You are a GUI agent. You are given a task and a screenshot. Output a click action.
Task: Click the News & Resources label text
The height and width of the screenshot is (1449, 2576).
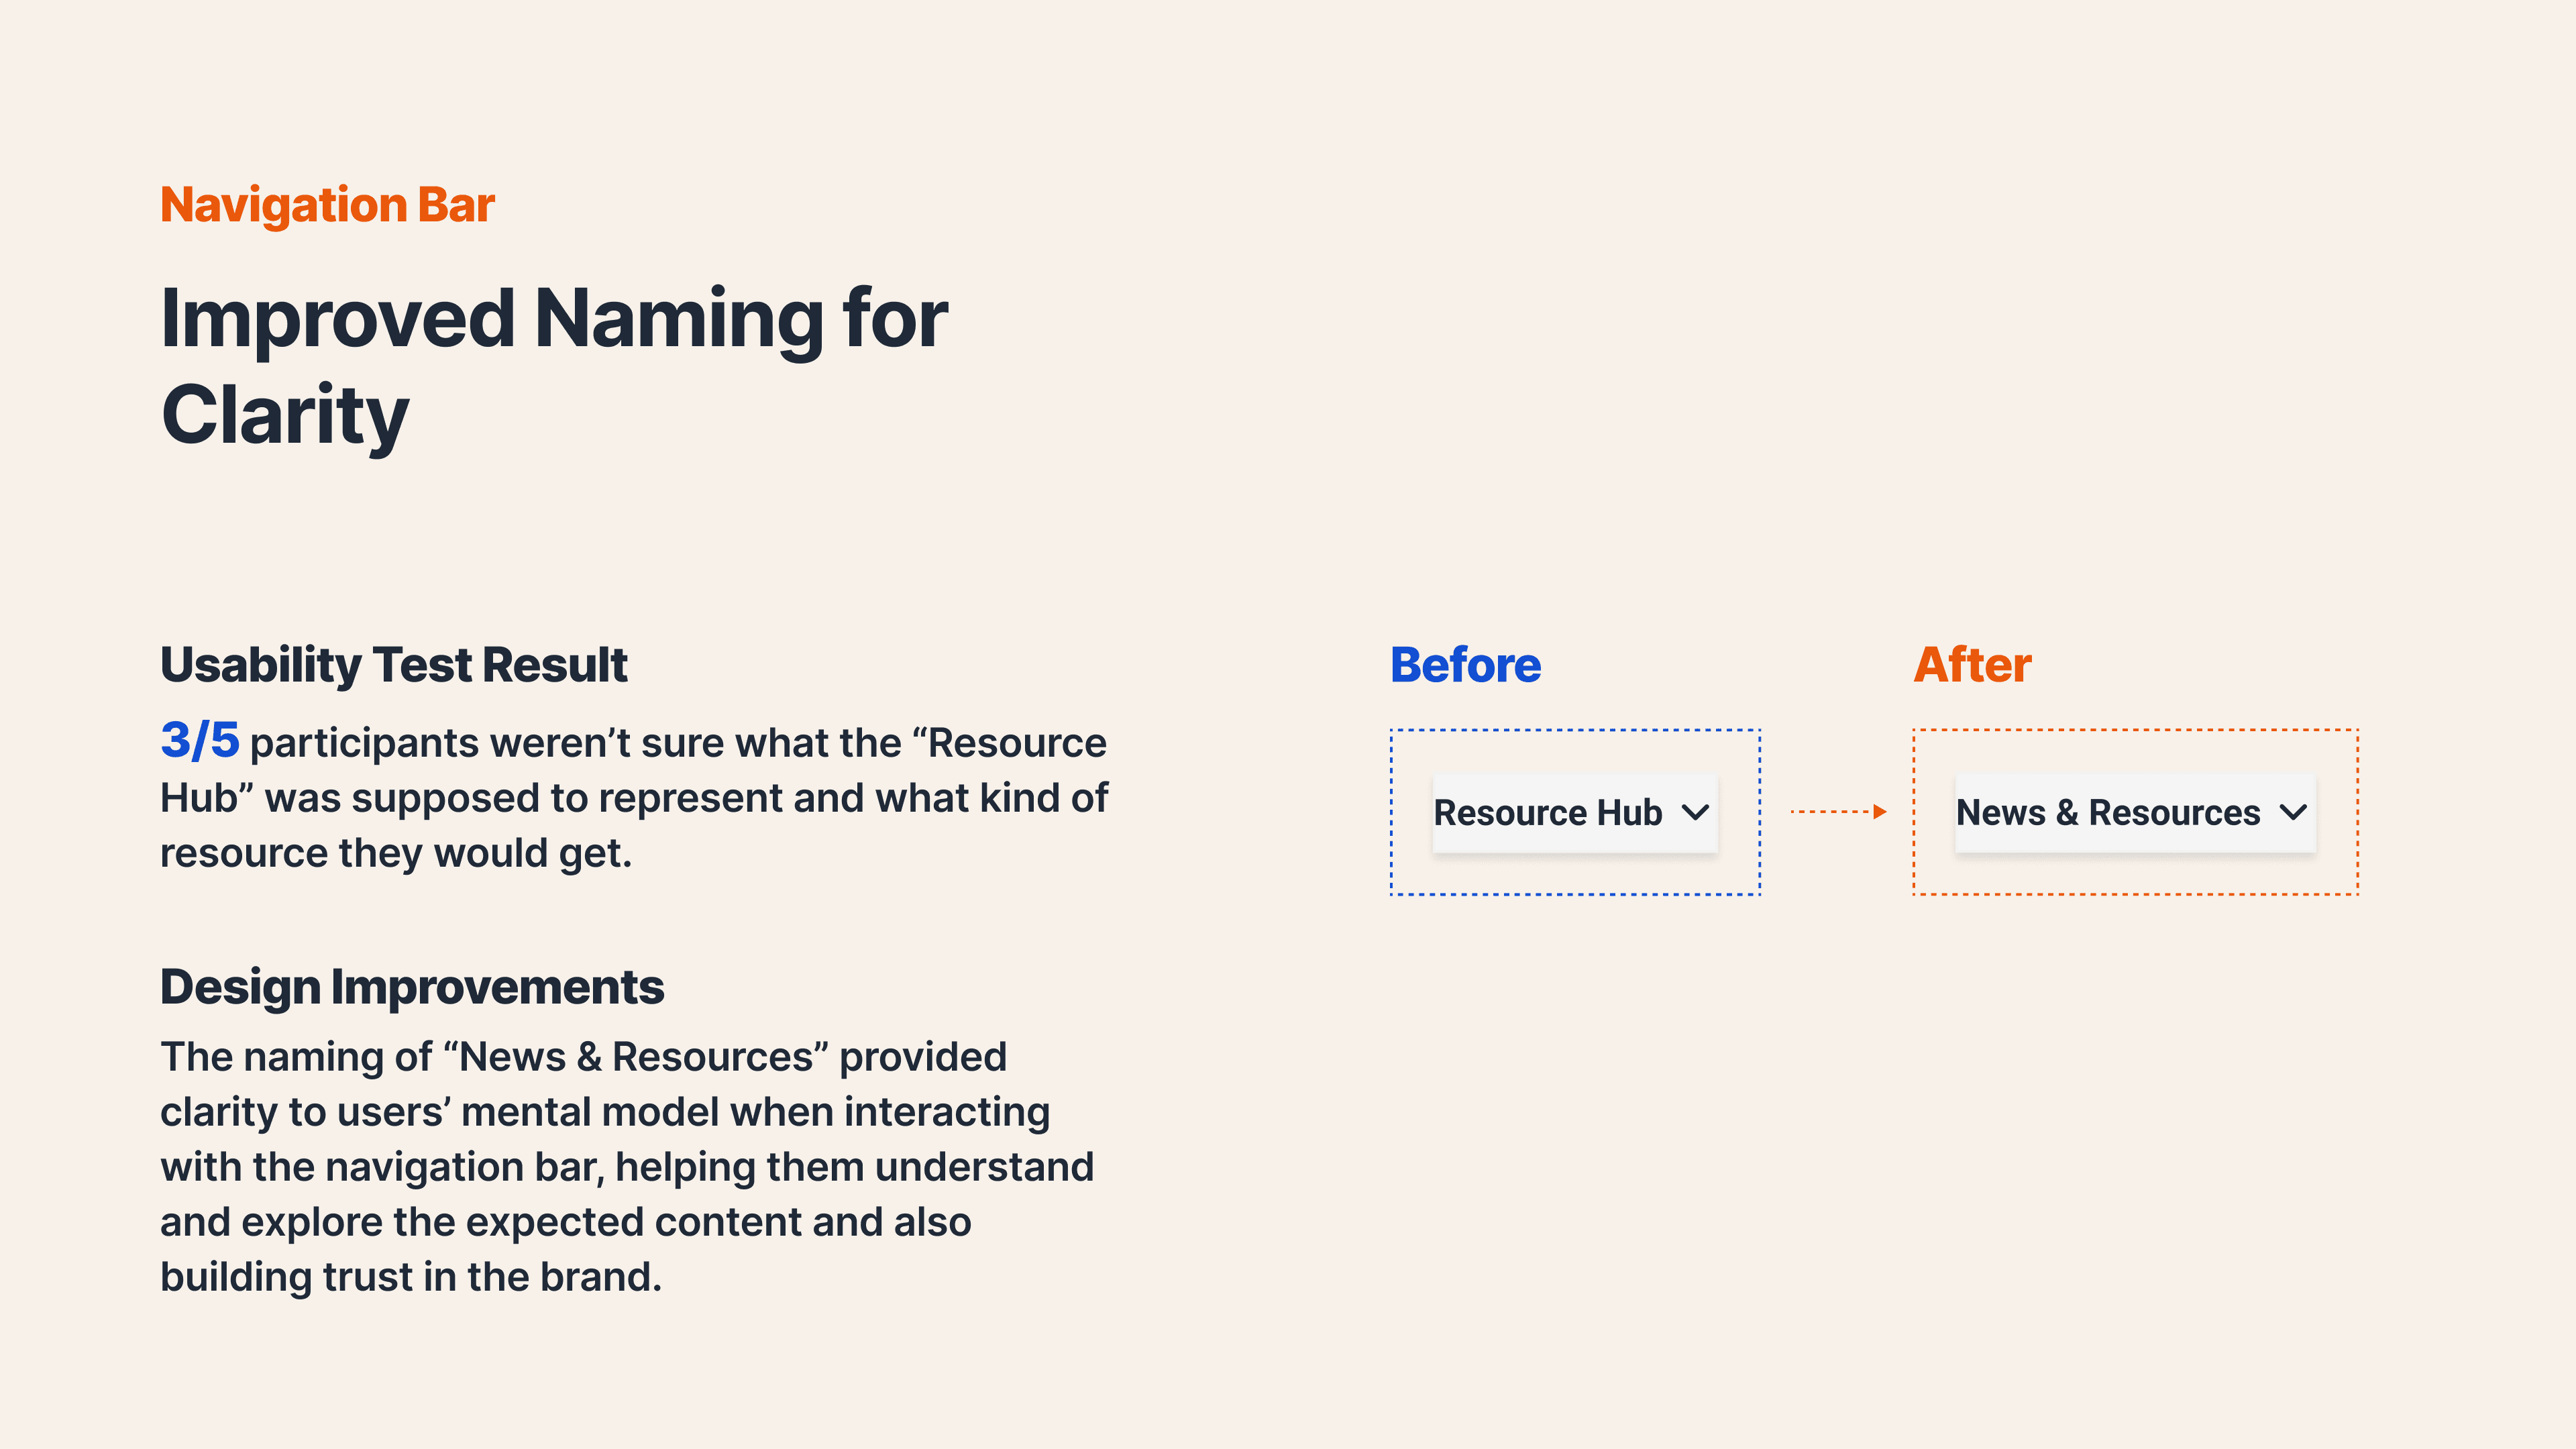point(2107,812)
